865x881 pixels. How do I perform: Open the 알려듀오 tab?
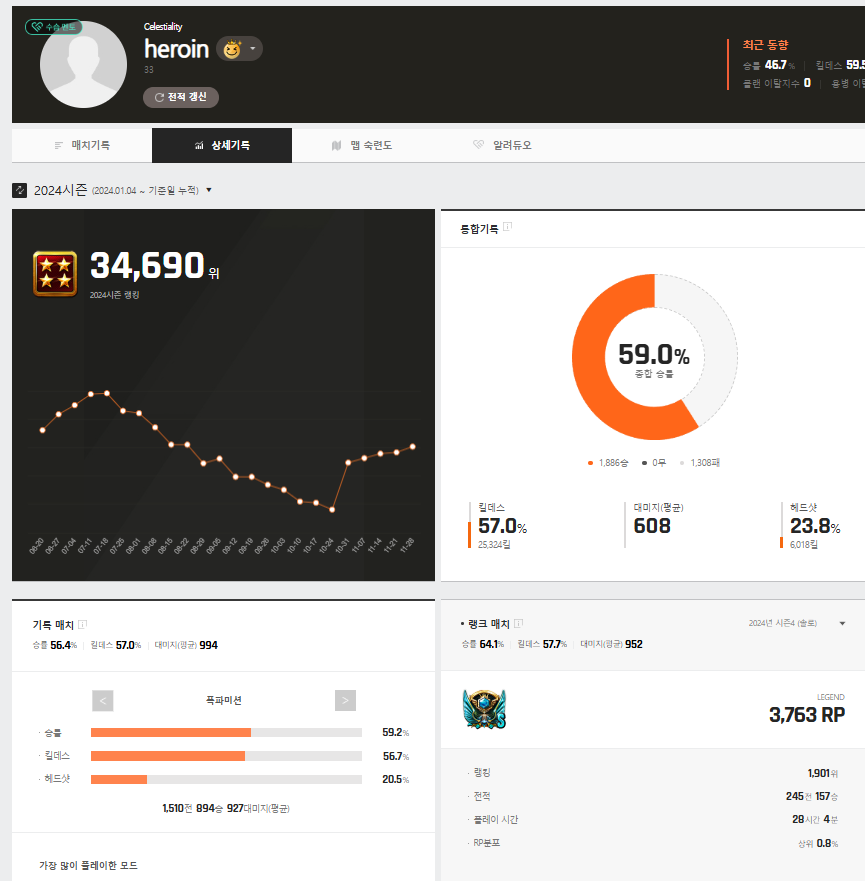[502, 145]
